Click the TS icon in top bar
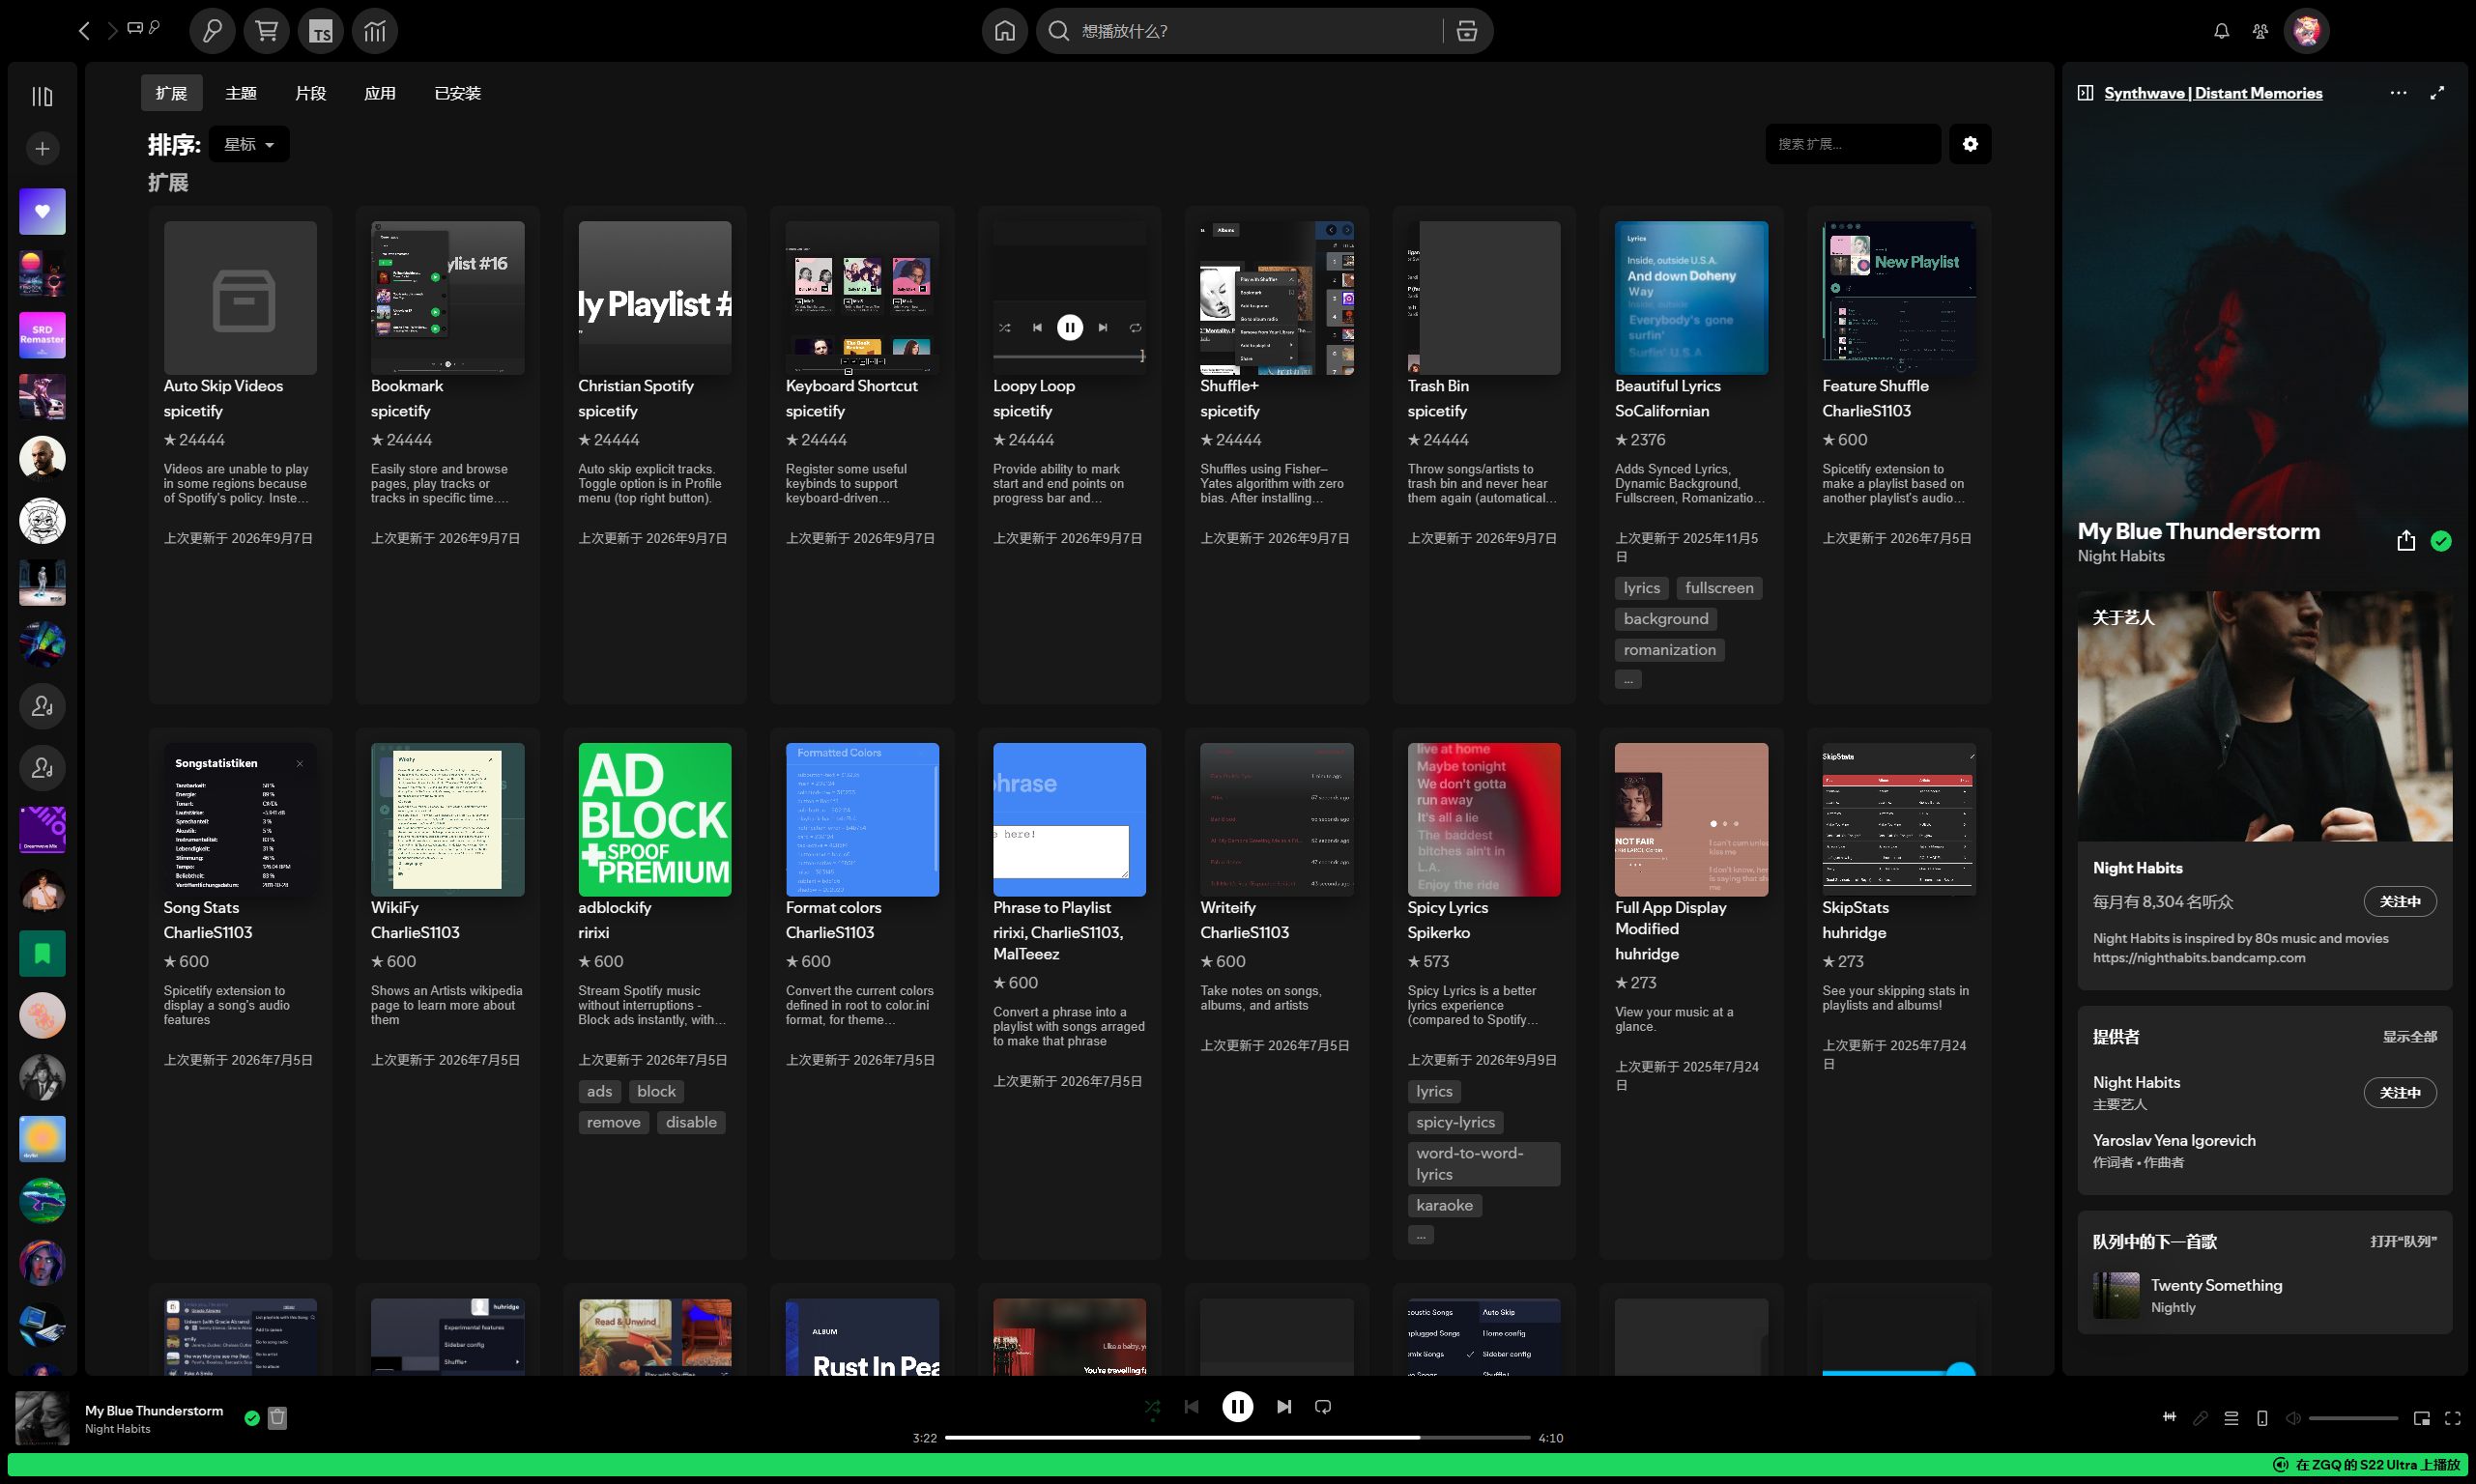This screenshot has width=2476, height=1484. (320, 31)
